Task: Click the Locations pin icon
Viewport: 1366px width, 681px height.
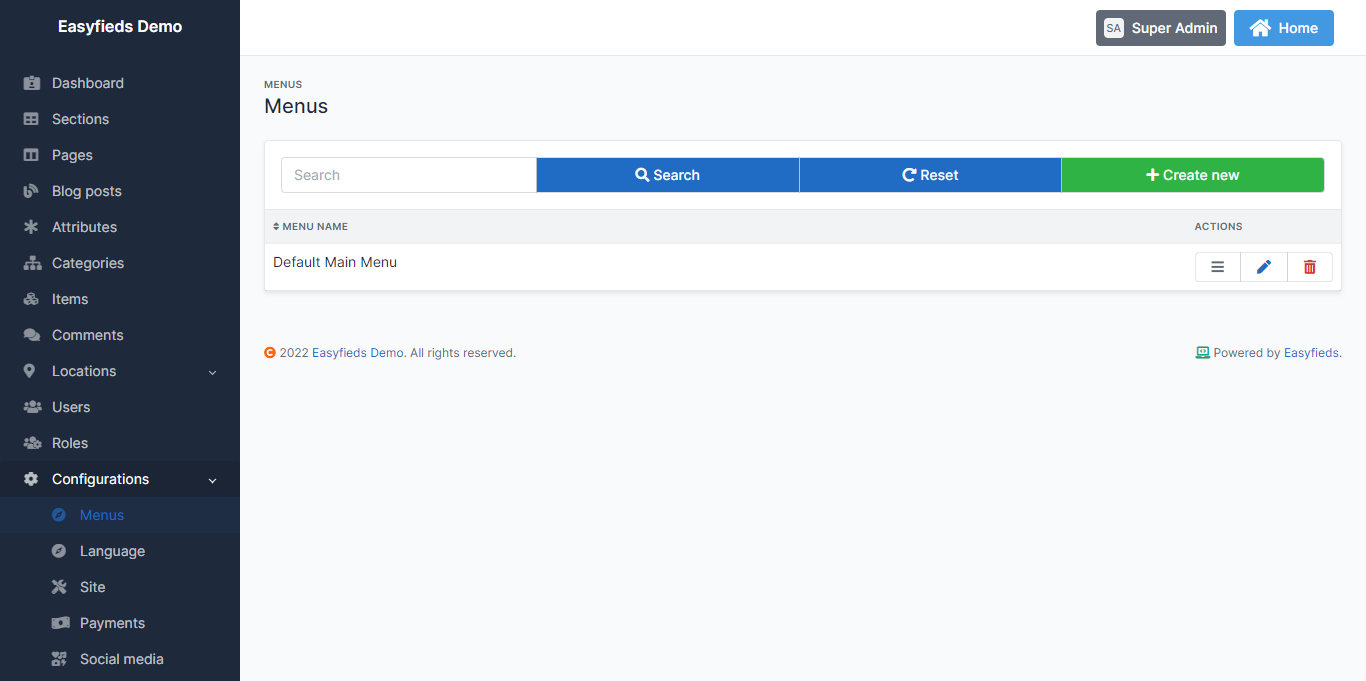Action: (31, 371)
